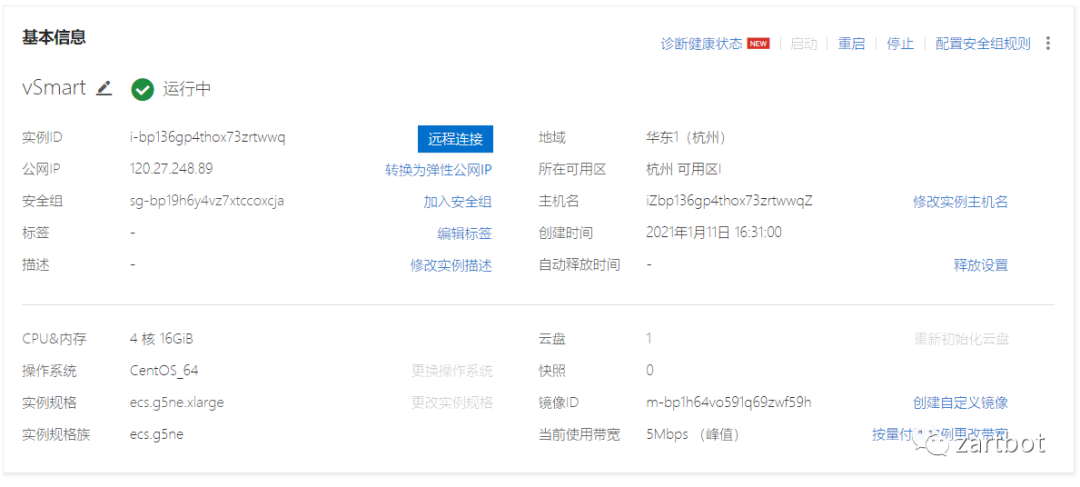Click the greyed 重新初始化云盘 link
The width and height of the screenshot is (1080, 487).
click(962, 339)
